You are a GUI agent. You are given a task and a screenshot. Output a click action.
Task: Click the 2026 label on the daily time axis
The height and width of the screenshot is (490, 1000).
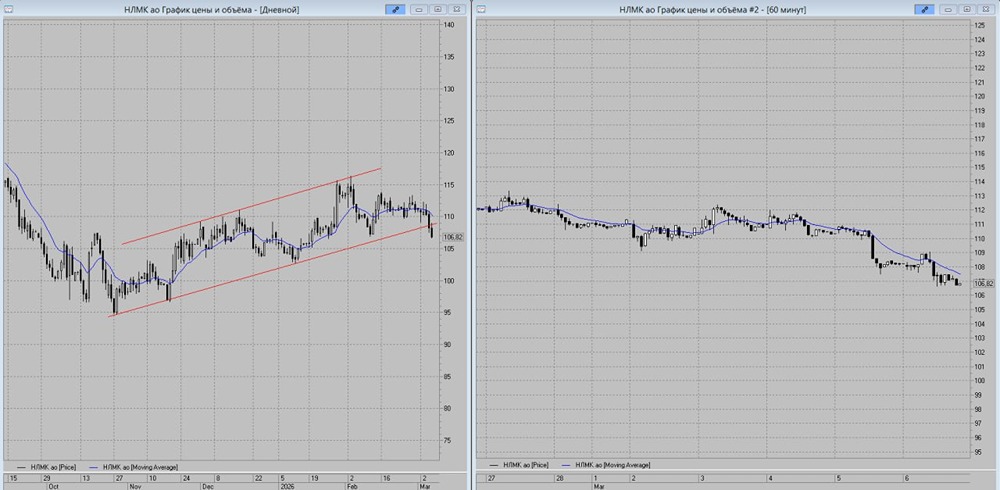[x=290, y=486]
